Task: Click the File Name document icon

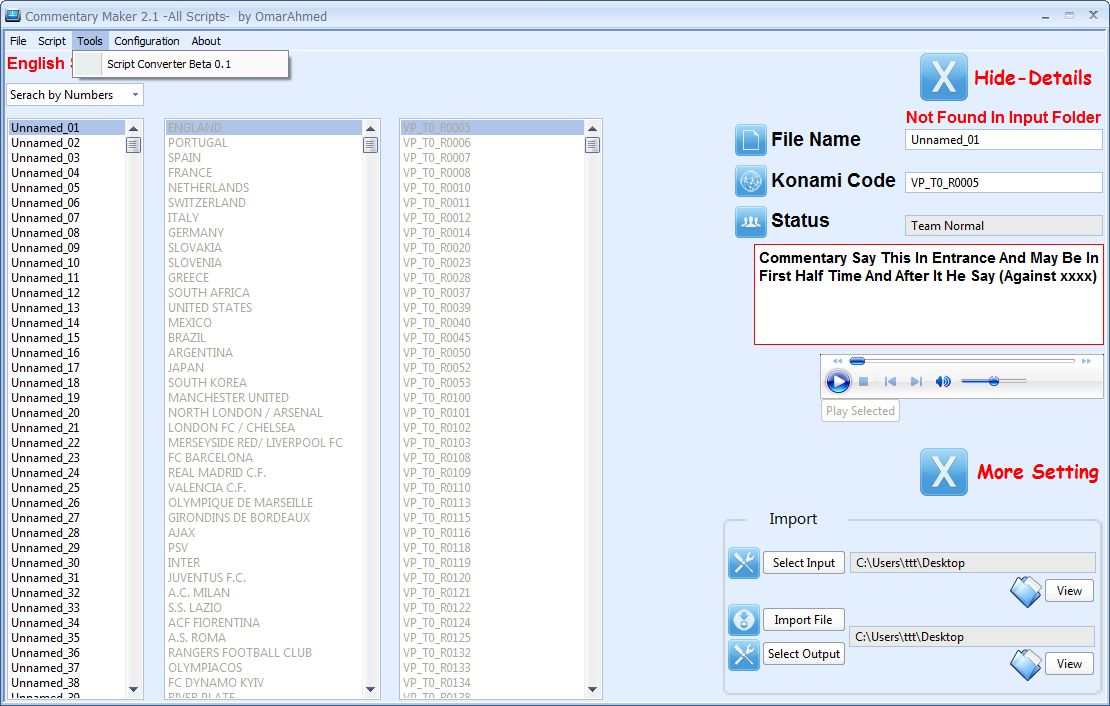Action: [x=750, y=140]
